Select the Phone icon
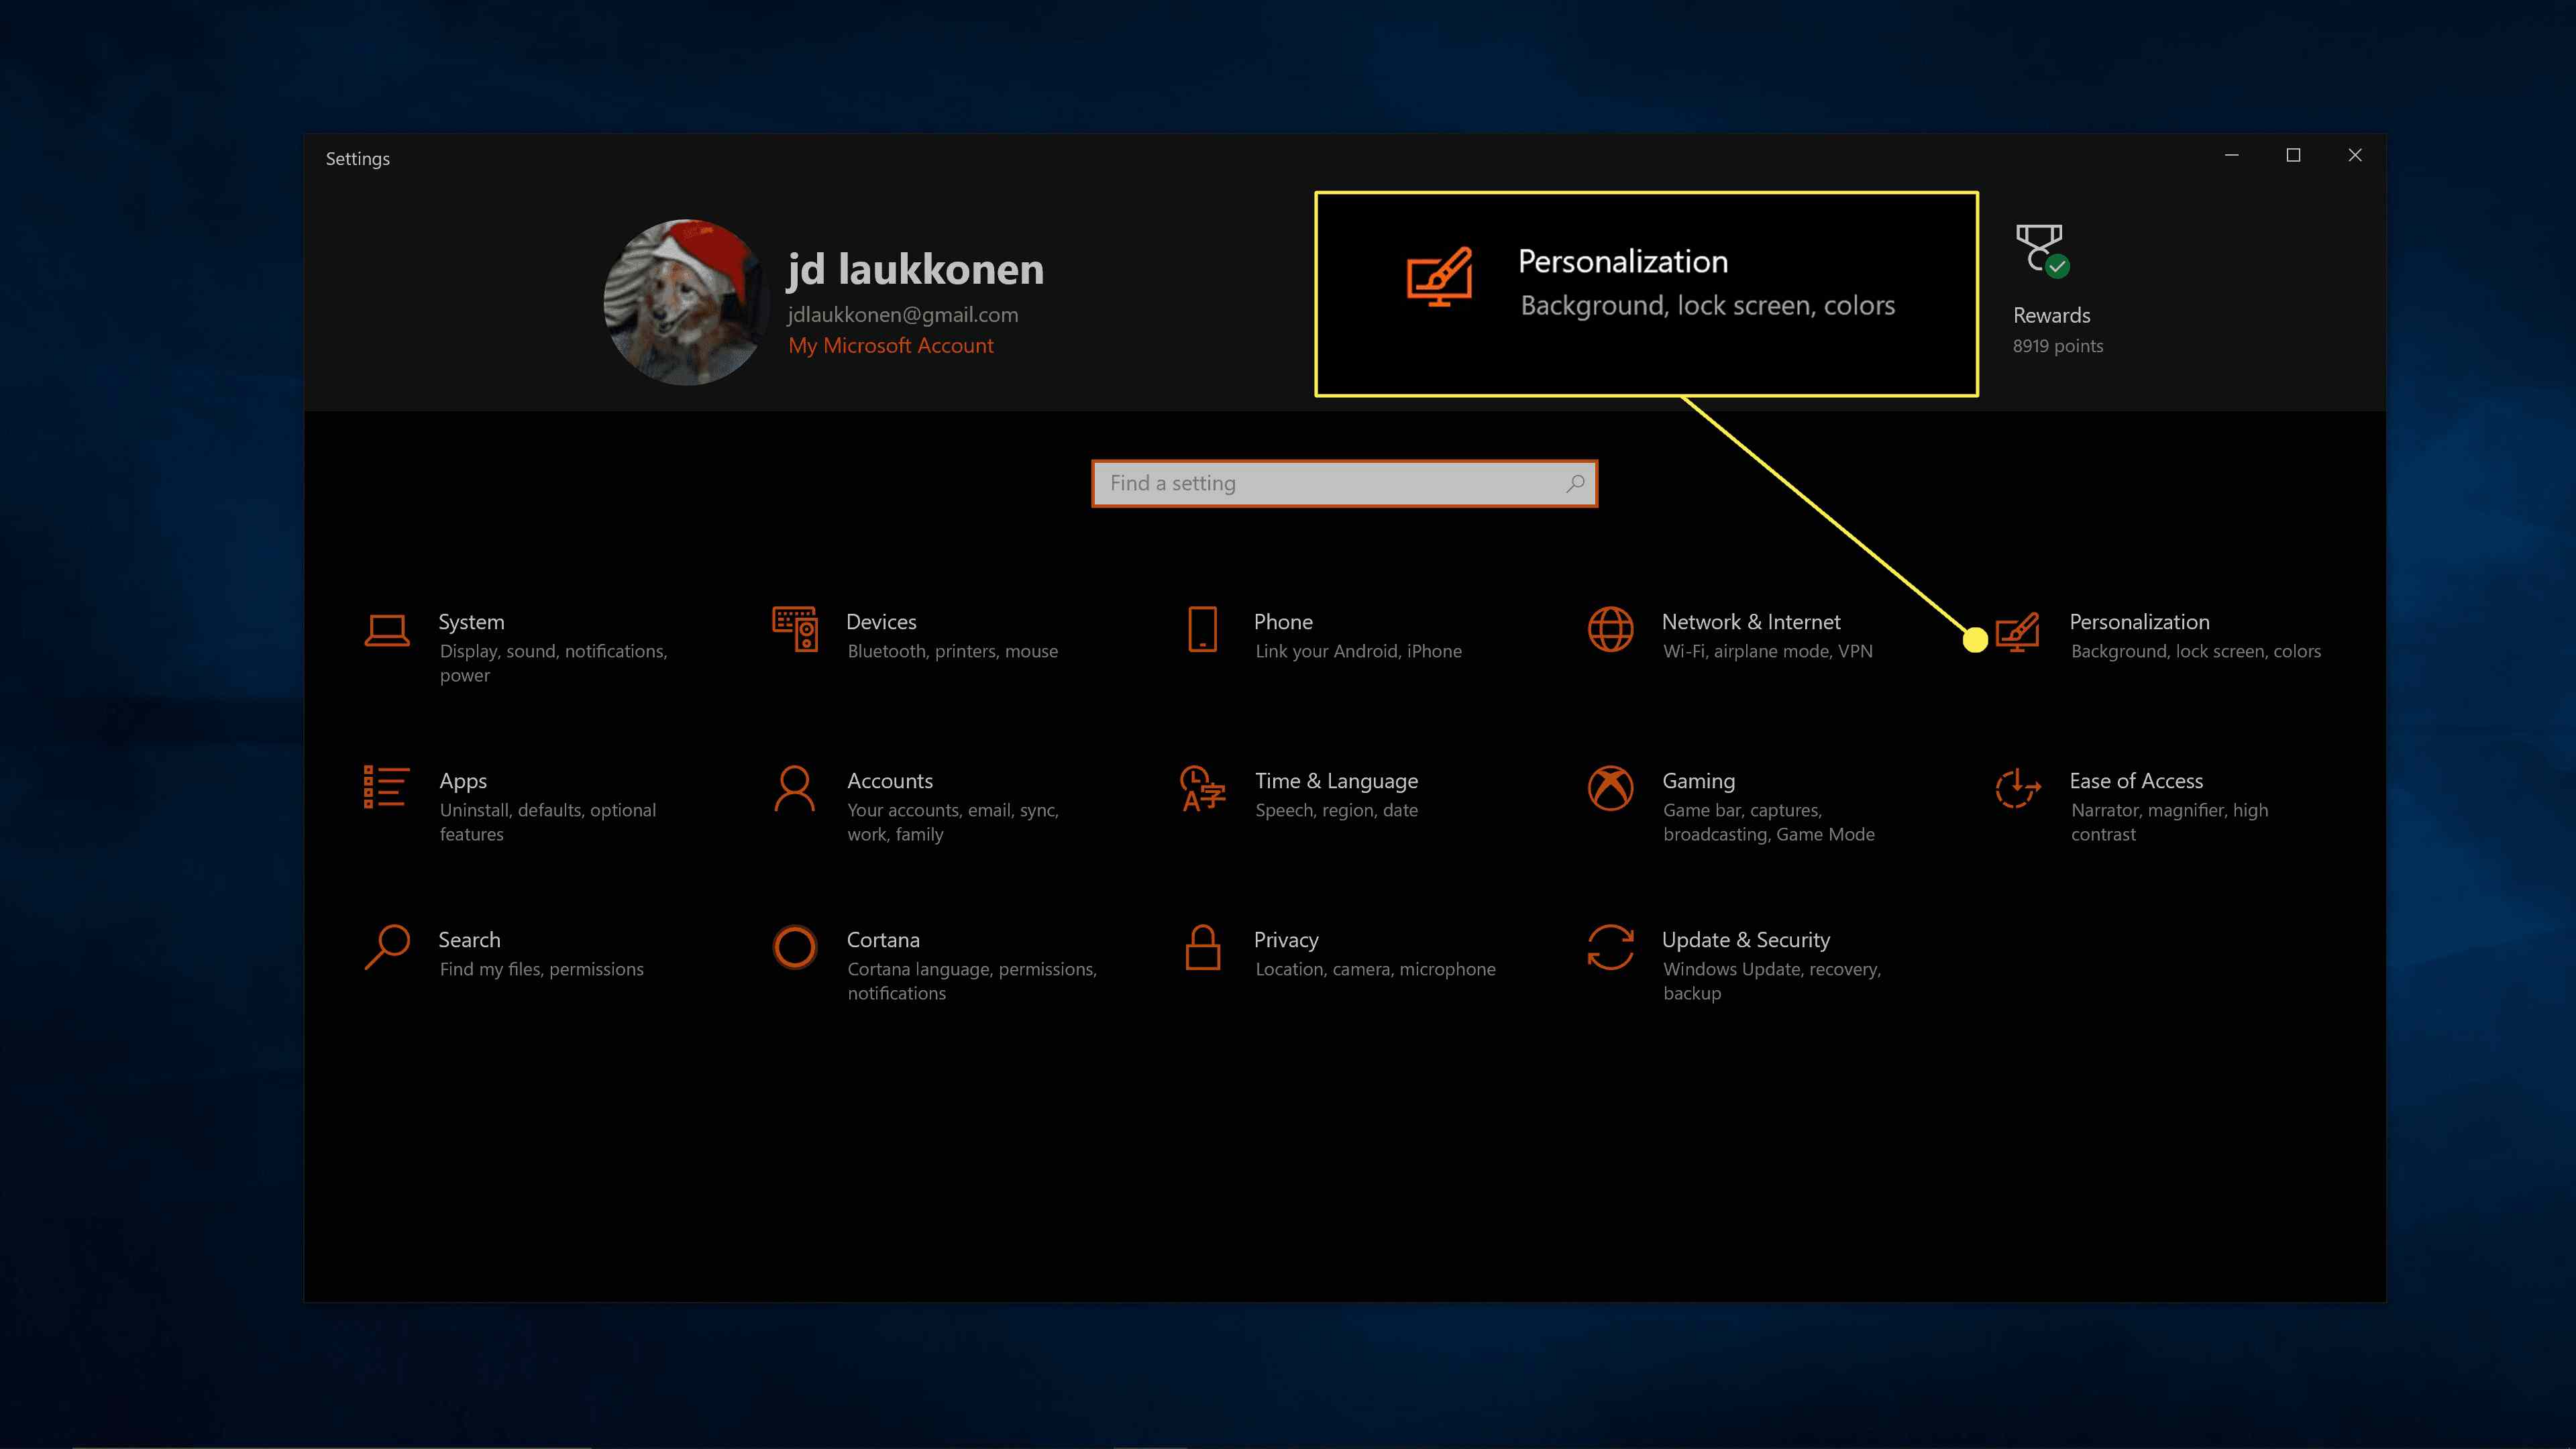Image resolution: width=2576 pixels, height=1449 pixels. 1202,629
